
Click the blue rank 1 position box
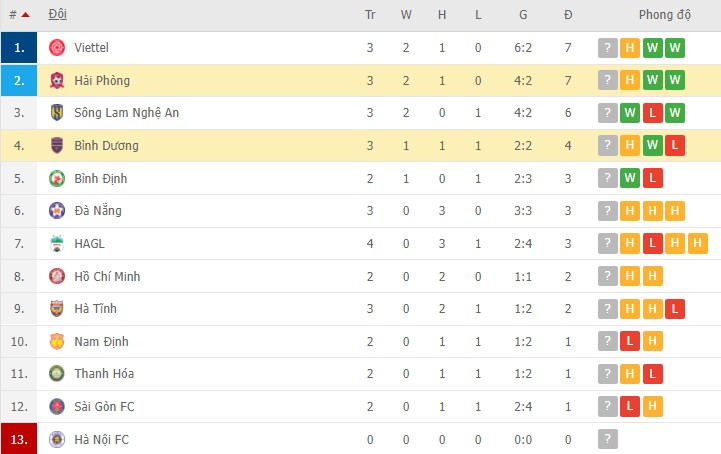(x=19, y=48)
